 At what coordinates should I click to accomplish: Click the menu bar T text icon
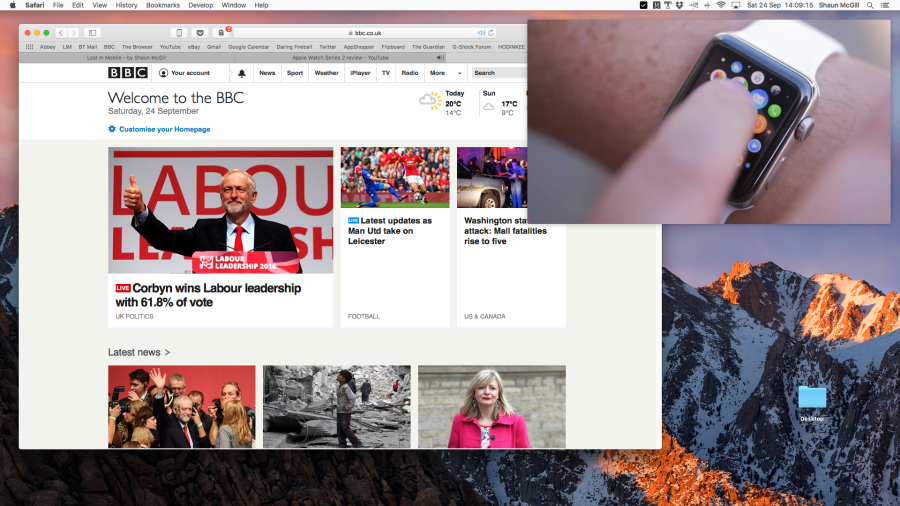[x=668, y=5]
